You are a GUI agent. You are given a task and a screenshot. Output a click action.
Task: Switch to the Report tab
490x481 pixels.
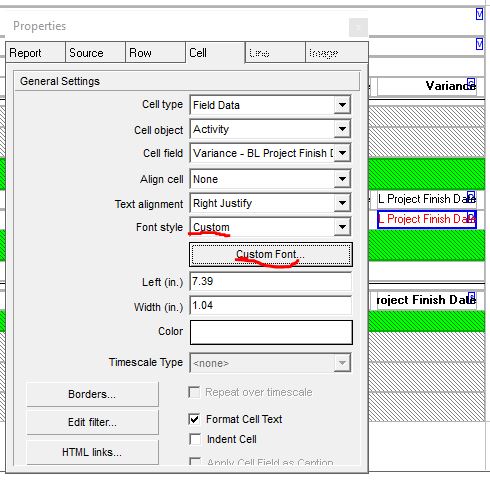coord(35,53)
